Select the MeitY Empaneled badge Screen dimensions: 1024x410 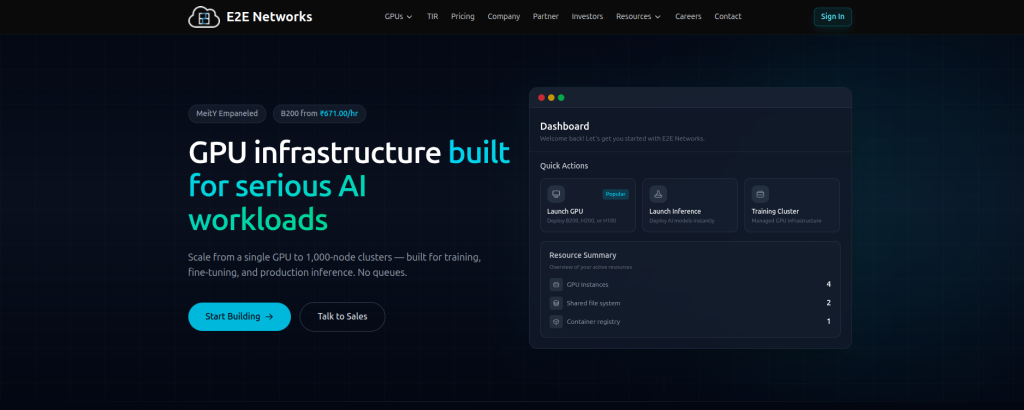pyautogui.click(x=227, y=114)
